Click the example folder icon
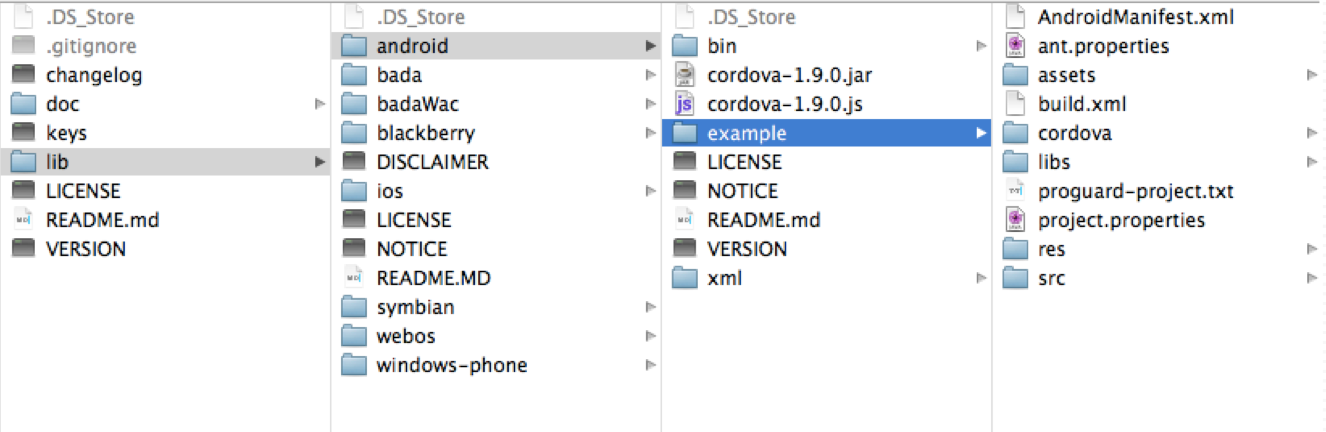The image size is (1326, 432). point(685,133)
